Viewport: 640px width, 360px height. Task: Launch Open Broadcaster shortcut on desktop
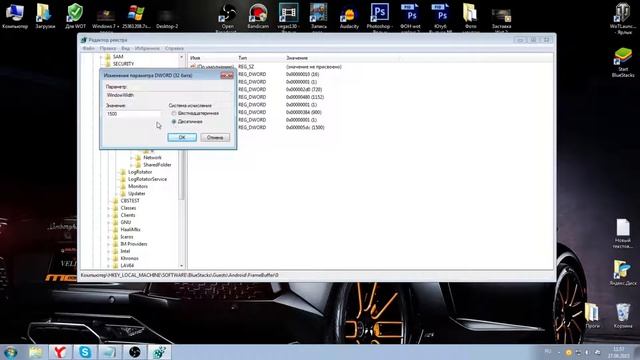[x=228, y=17]
